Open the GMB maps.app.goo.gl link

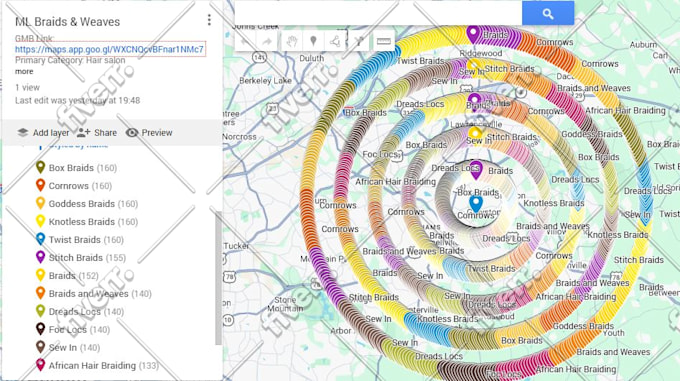pyautogui.click(x=109, y=49)
